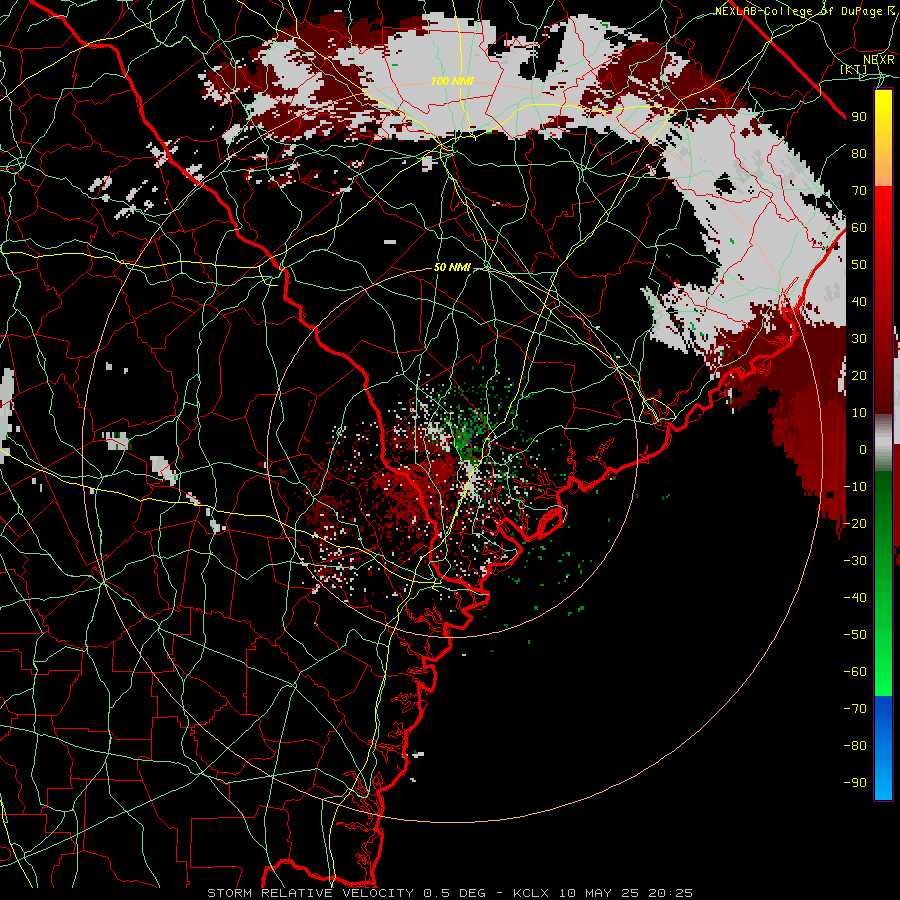Click the 10 value on the velocity scale
Viewport: 900px width, 900px height.
click(859, 413)
